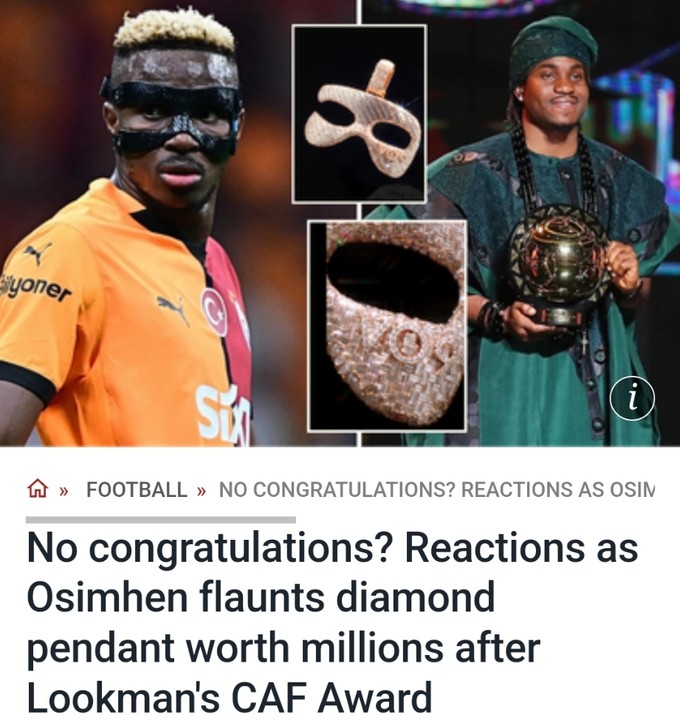Click the first breadcrumb double-arrow separator
The image size is (680, 720).
pyautogui.click(x=64, y=491)
